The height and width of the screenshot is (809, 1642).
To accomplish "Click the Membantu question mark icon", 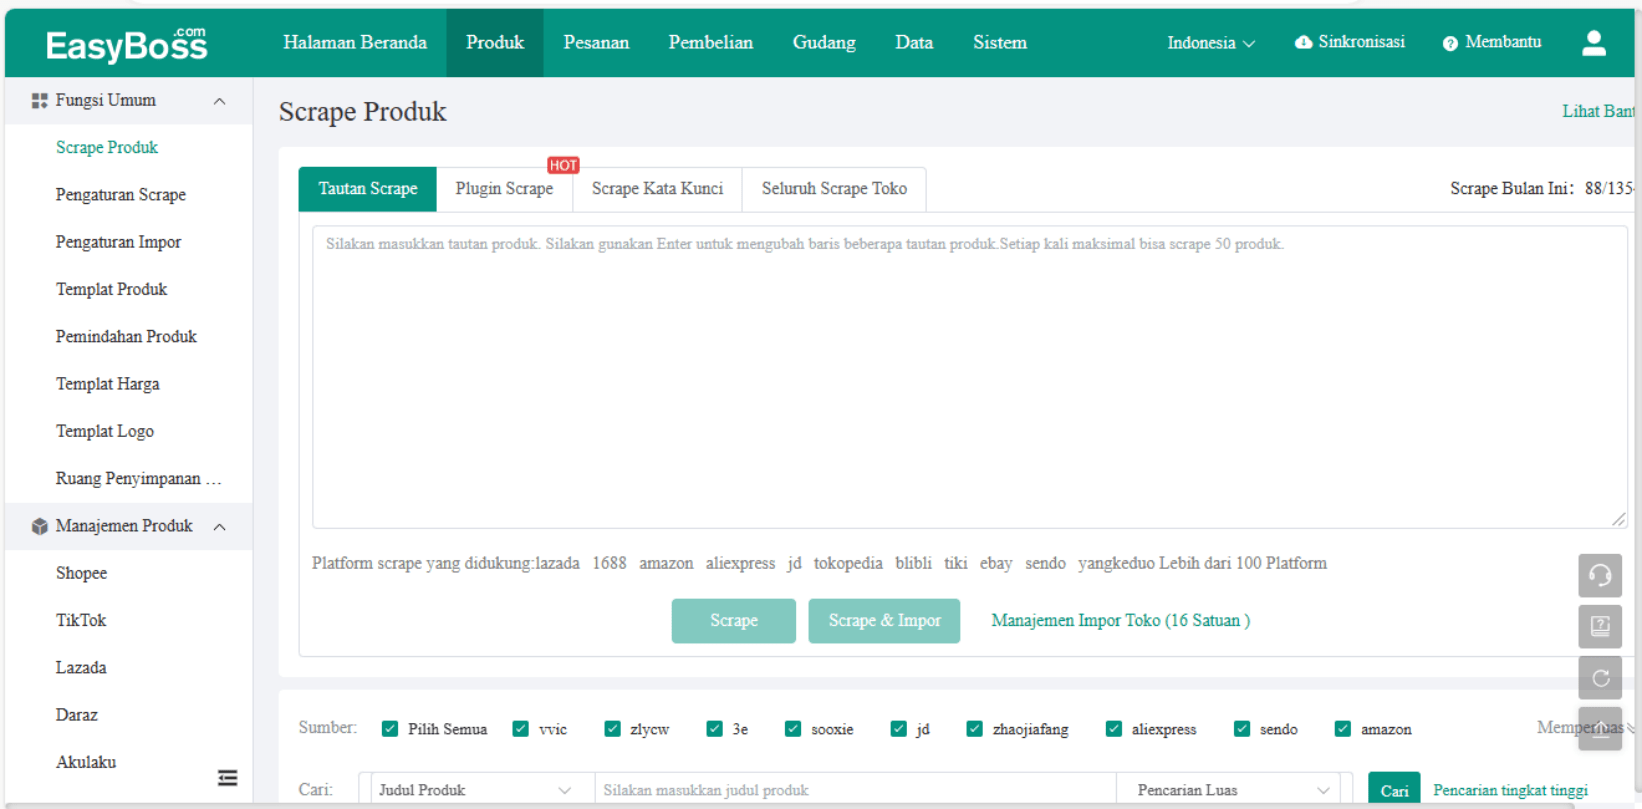I will 1450,43.
